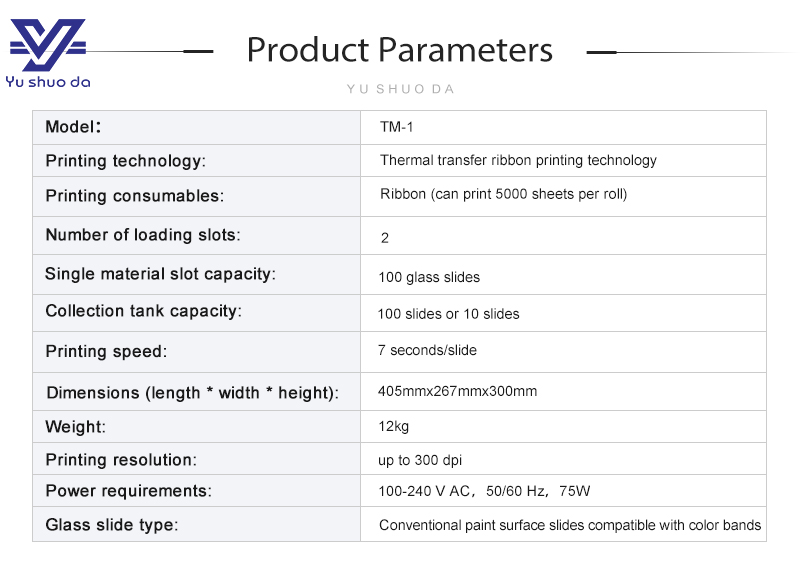
Task: Click the Product Parameters heading
Action: point(399,50)
